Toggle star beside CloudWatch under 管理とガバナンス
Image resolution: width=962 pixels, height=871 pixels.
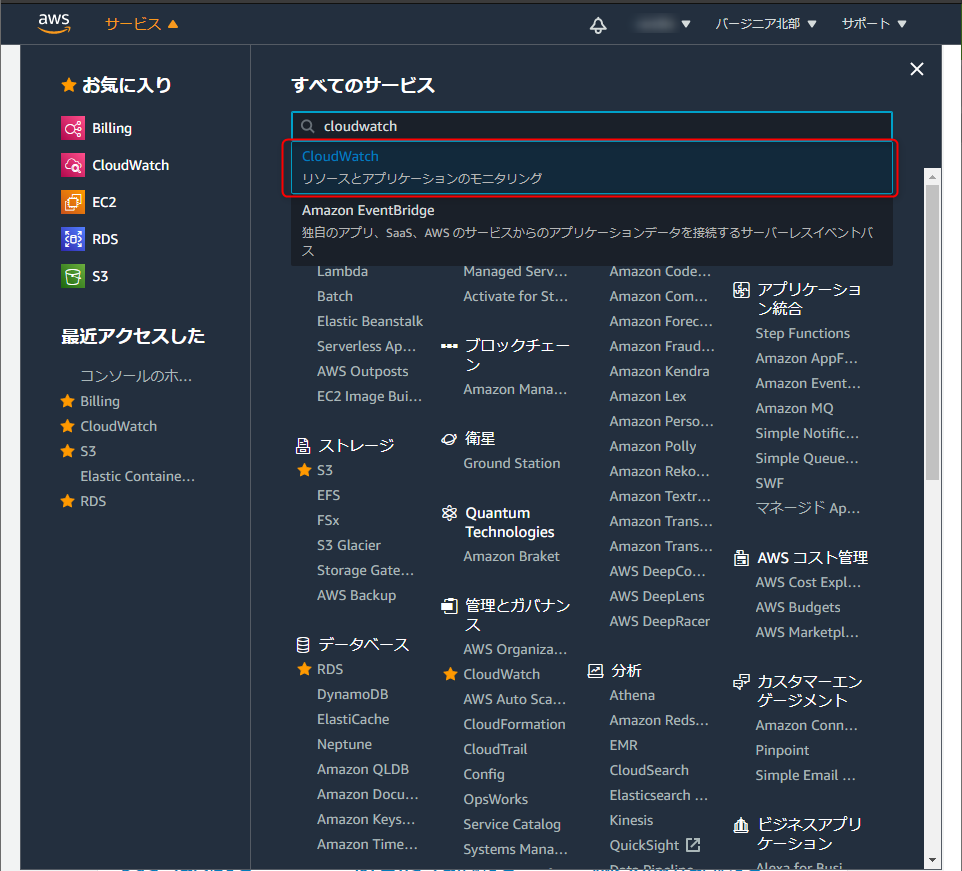(450, 674)
